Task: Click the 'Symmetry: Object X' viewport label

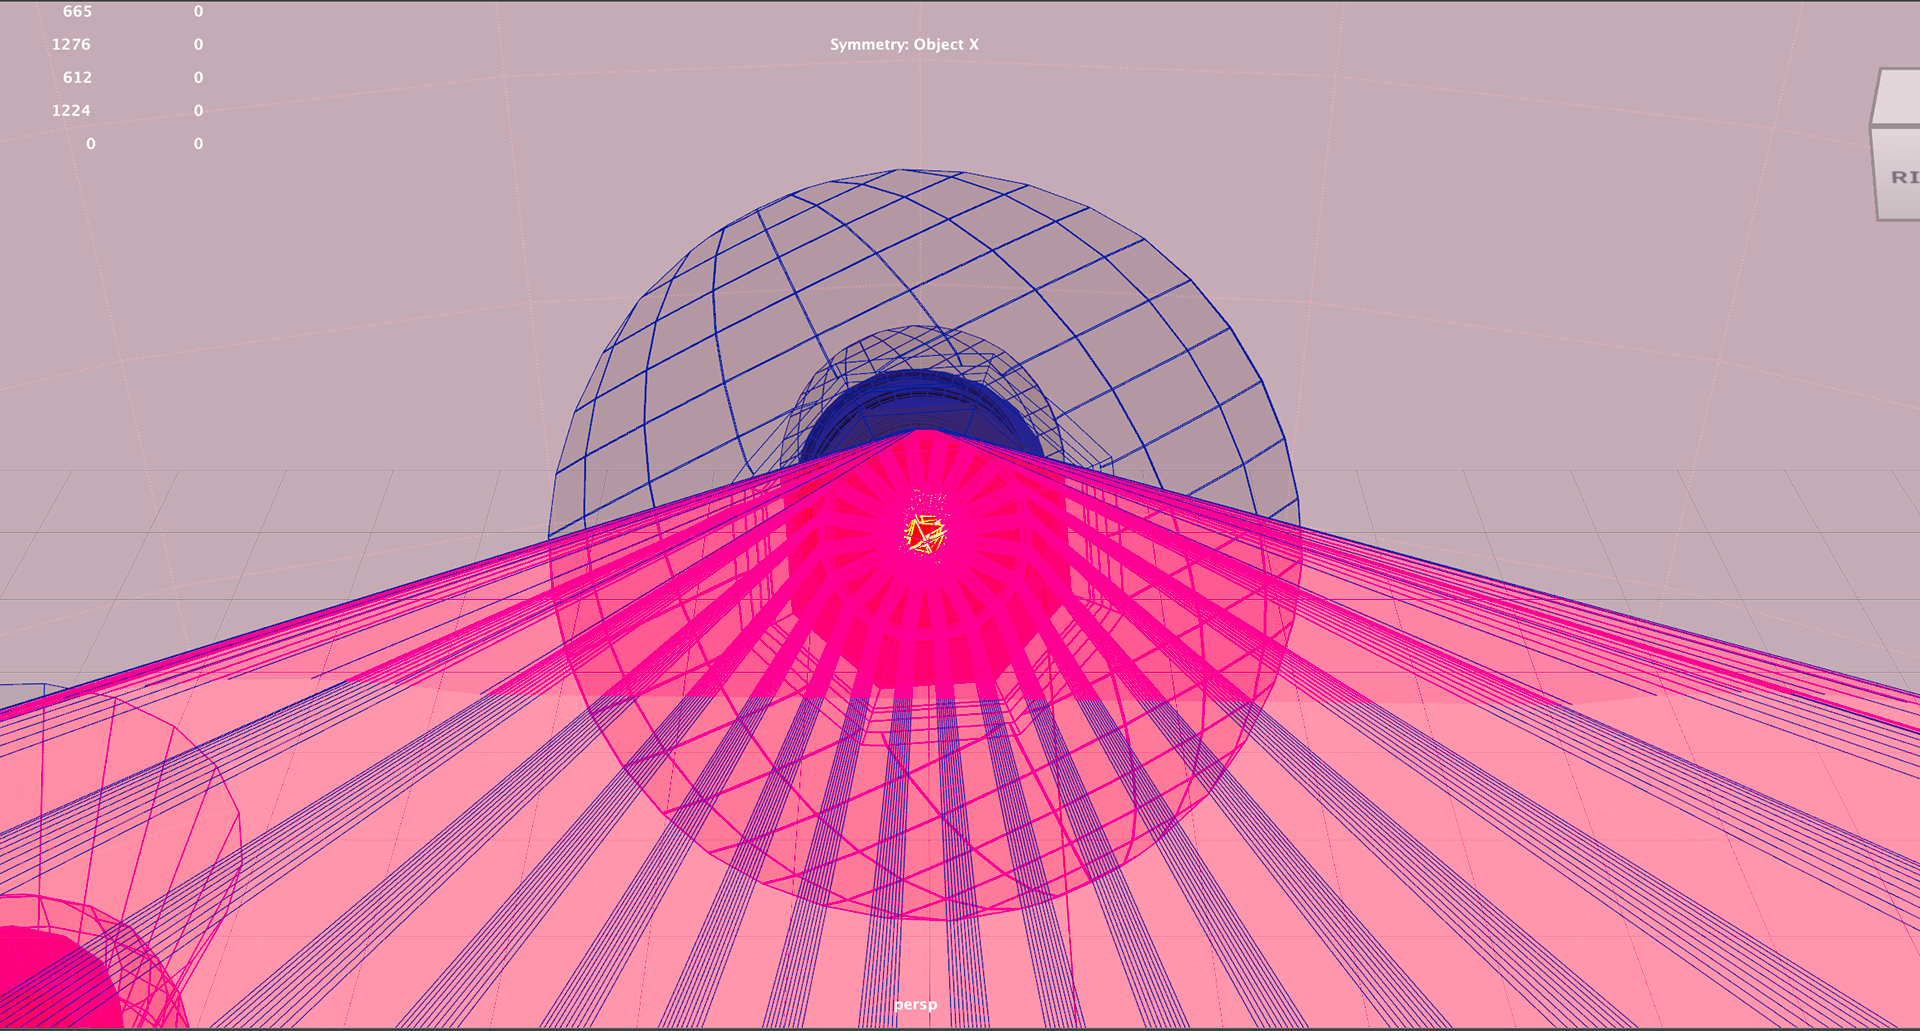Action: 904,45
